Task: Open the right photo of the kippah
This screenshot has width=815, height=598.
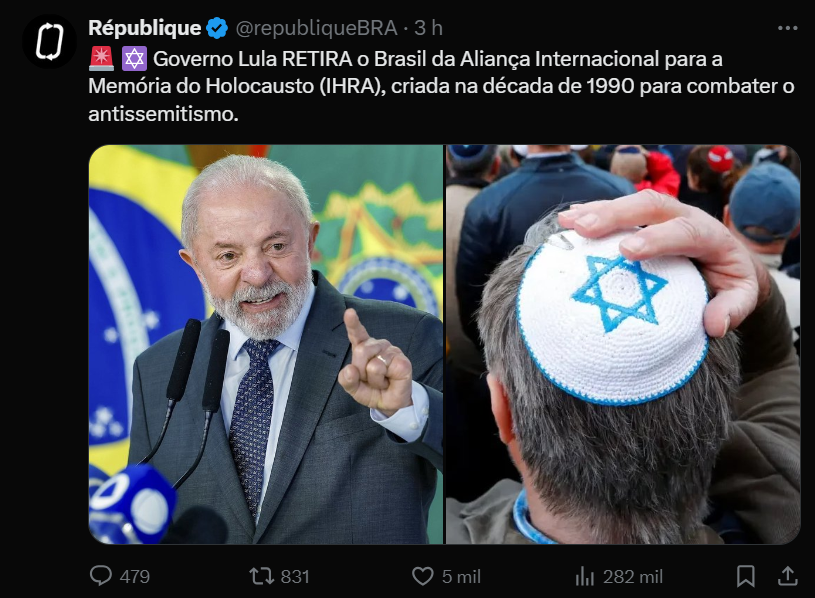Action: coord(623,344)
